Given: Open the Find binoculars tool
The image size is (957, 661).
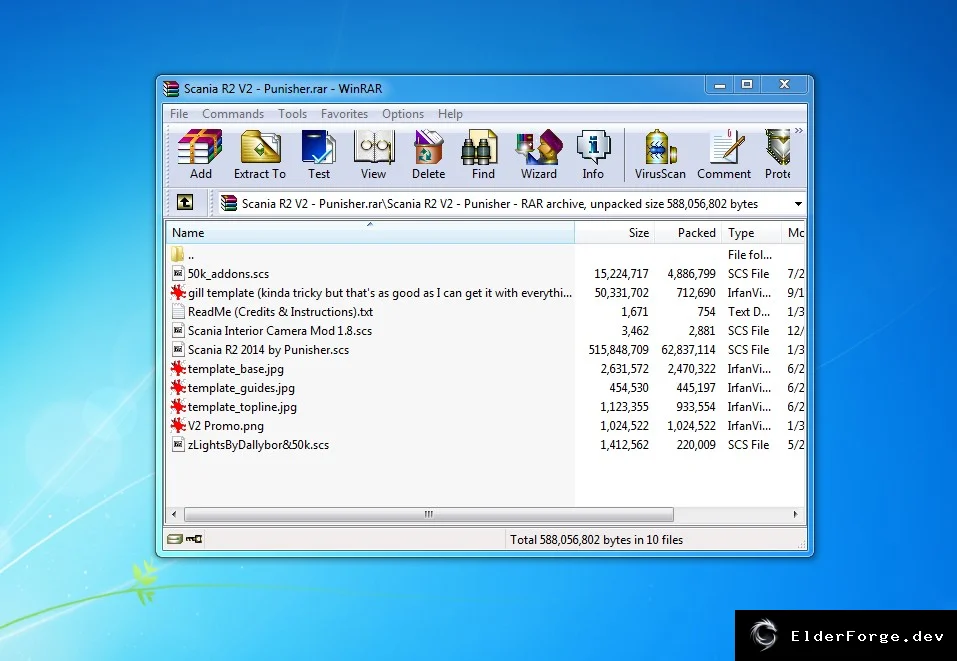Looking at the screenshot, I should 483,154.
